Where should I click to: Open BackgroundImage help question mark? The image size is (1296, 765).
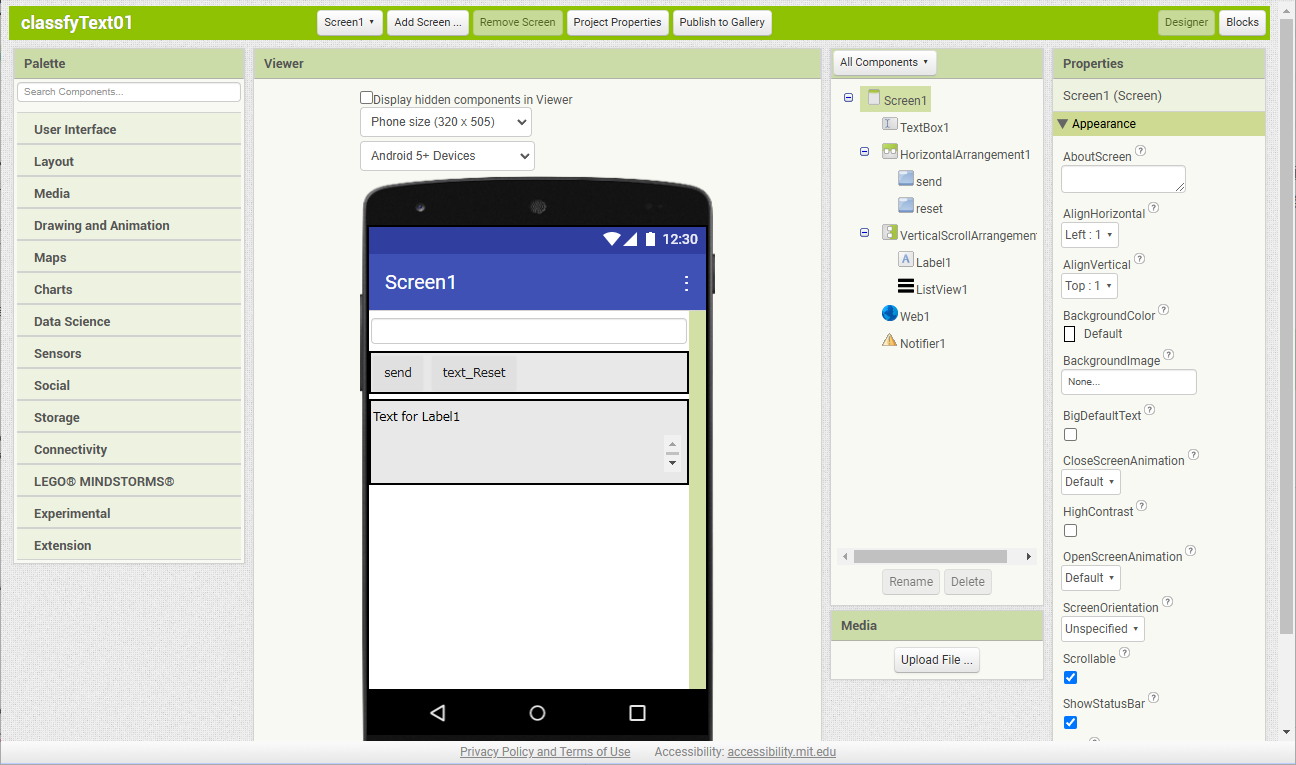pyautogui.click(x=1169, y=355)
